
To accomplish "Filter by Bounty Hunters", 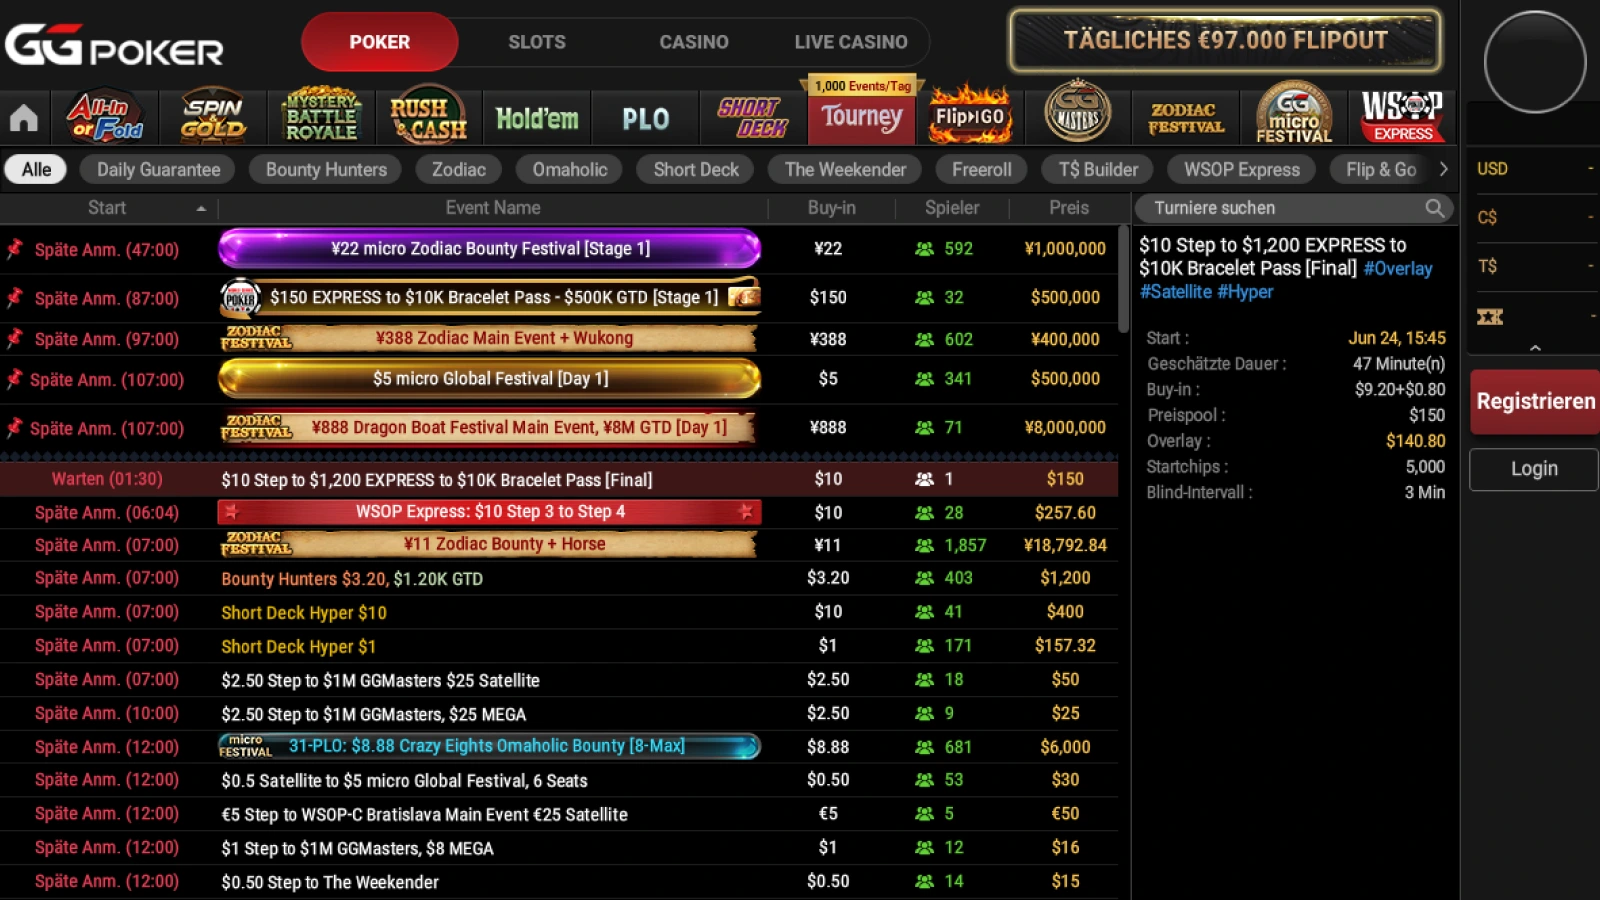I will point(326,169).
